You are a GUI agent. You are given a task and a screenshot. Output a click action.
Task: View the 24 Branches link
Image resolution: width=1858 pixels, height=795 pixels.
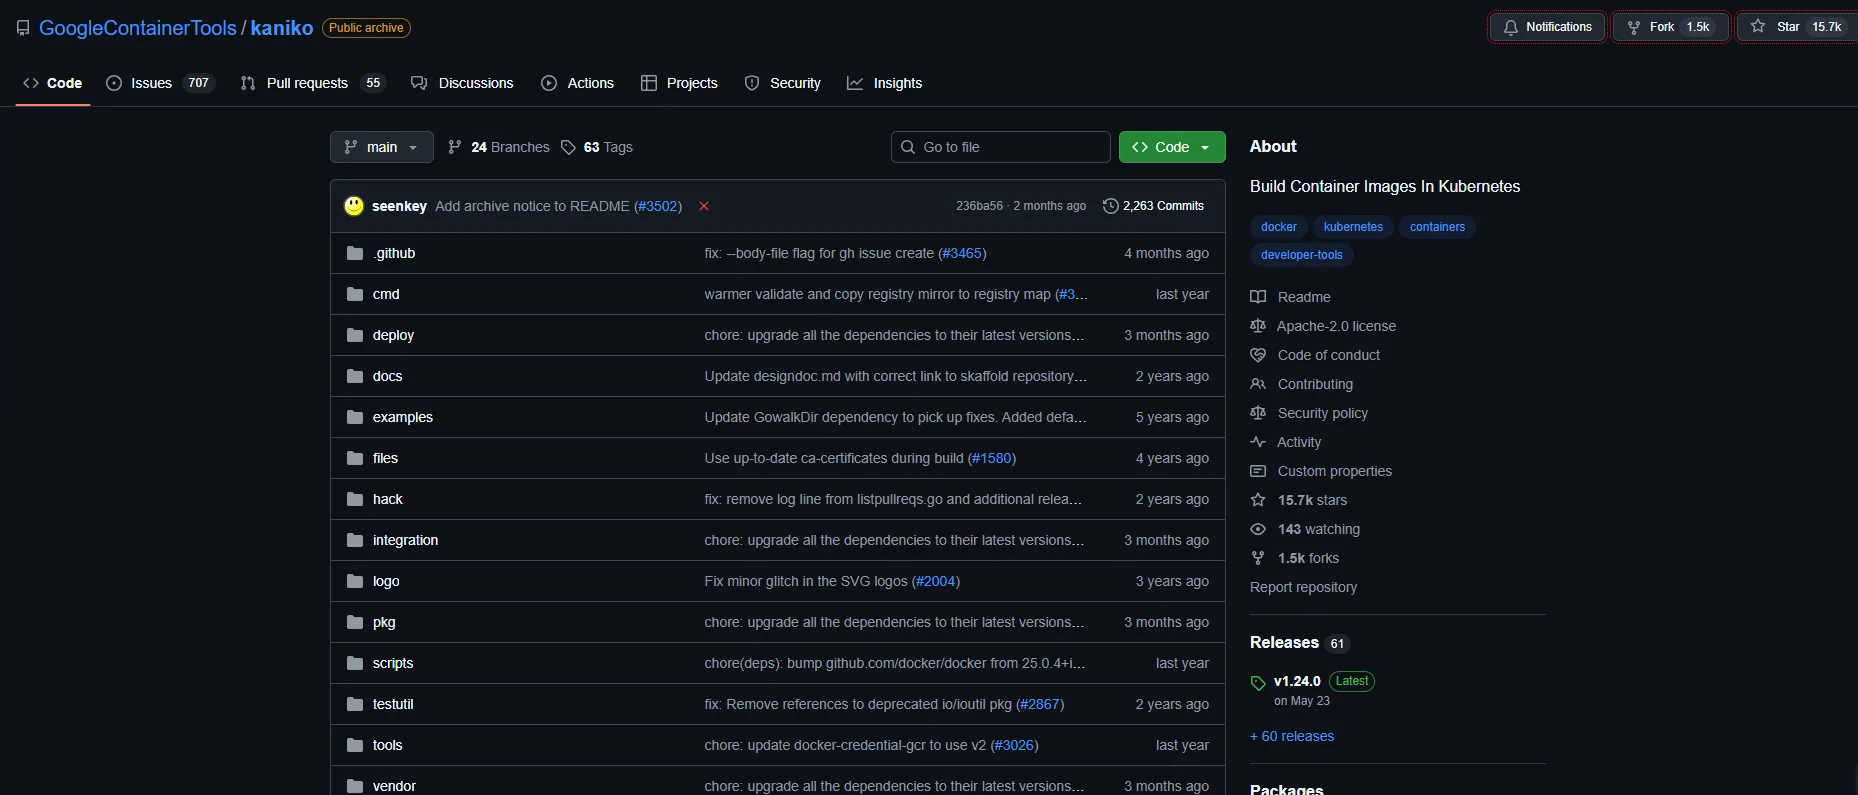point(499,147)
